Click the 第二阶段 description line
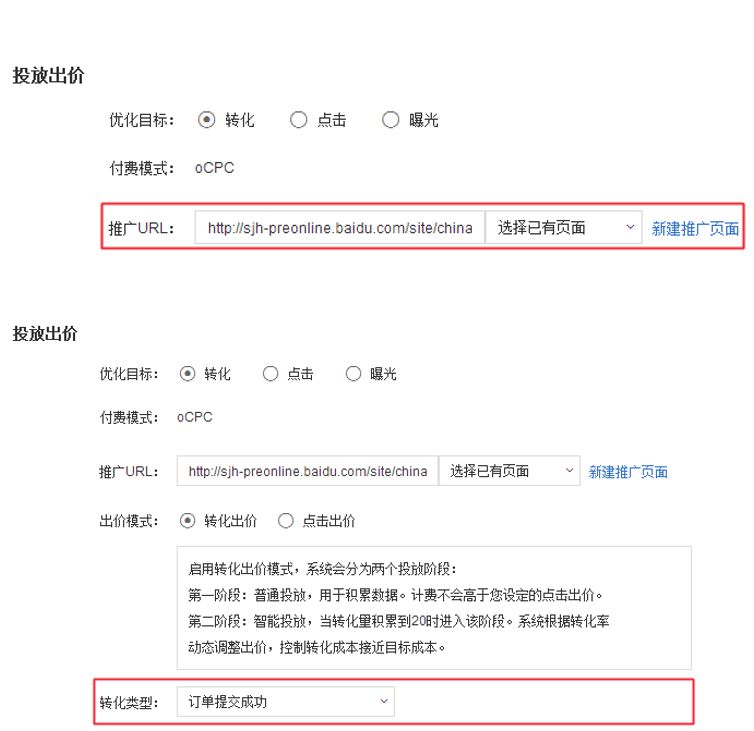This screenshot has width=754, height=731. (399, 621)
